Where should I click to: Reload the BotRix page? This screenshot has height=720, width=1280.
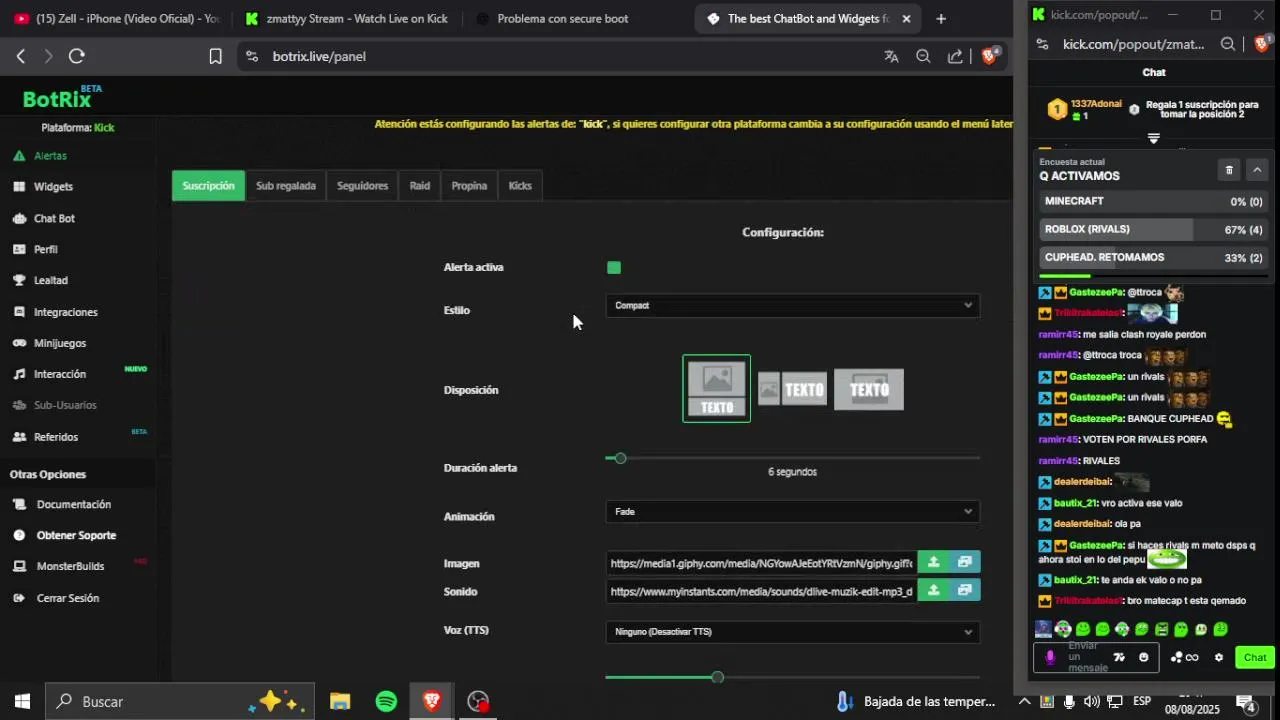[x=77, y=57]
